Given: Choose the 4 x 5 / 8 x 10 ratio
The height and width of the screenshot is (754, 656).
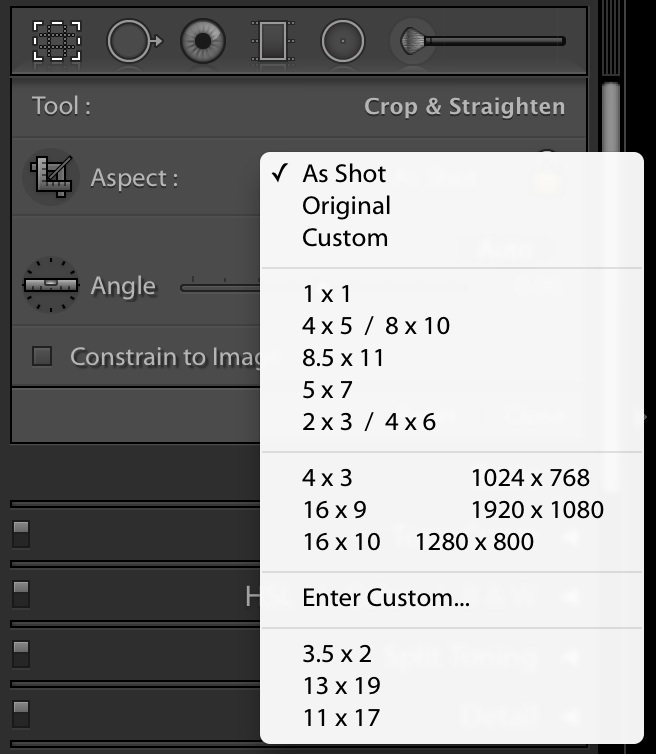Looking at the screenshot, I should 376,326.
